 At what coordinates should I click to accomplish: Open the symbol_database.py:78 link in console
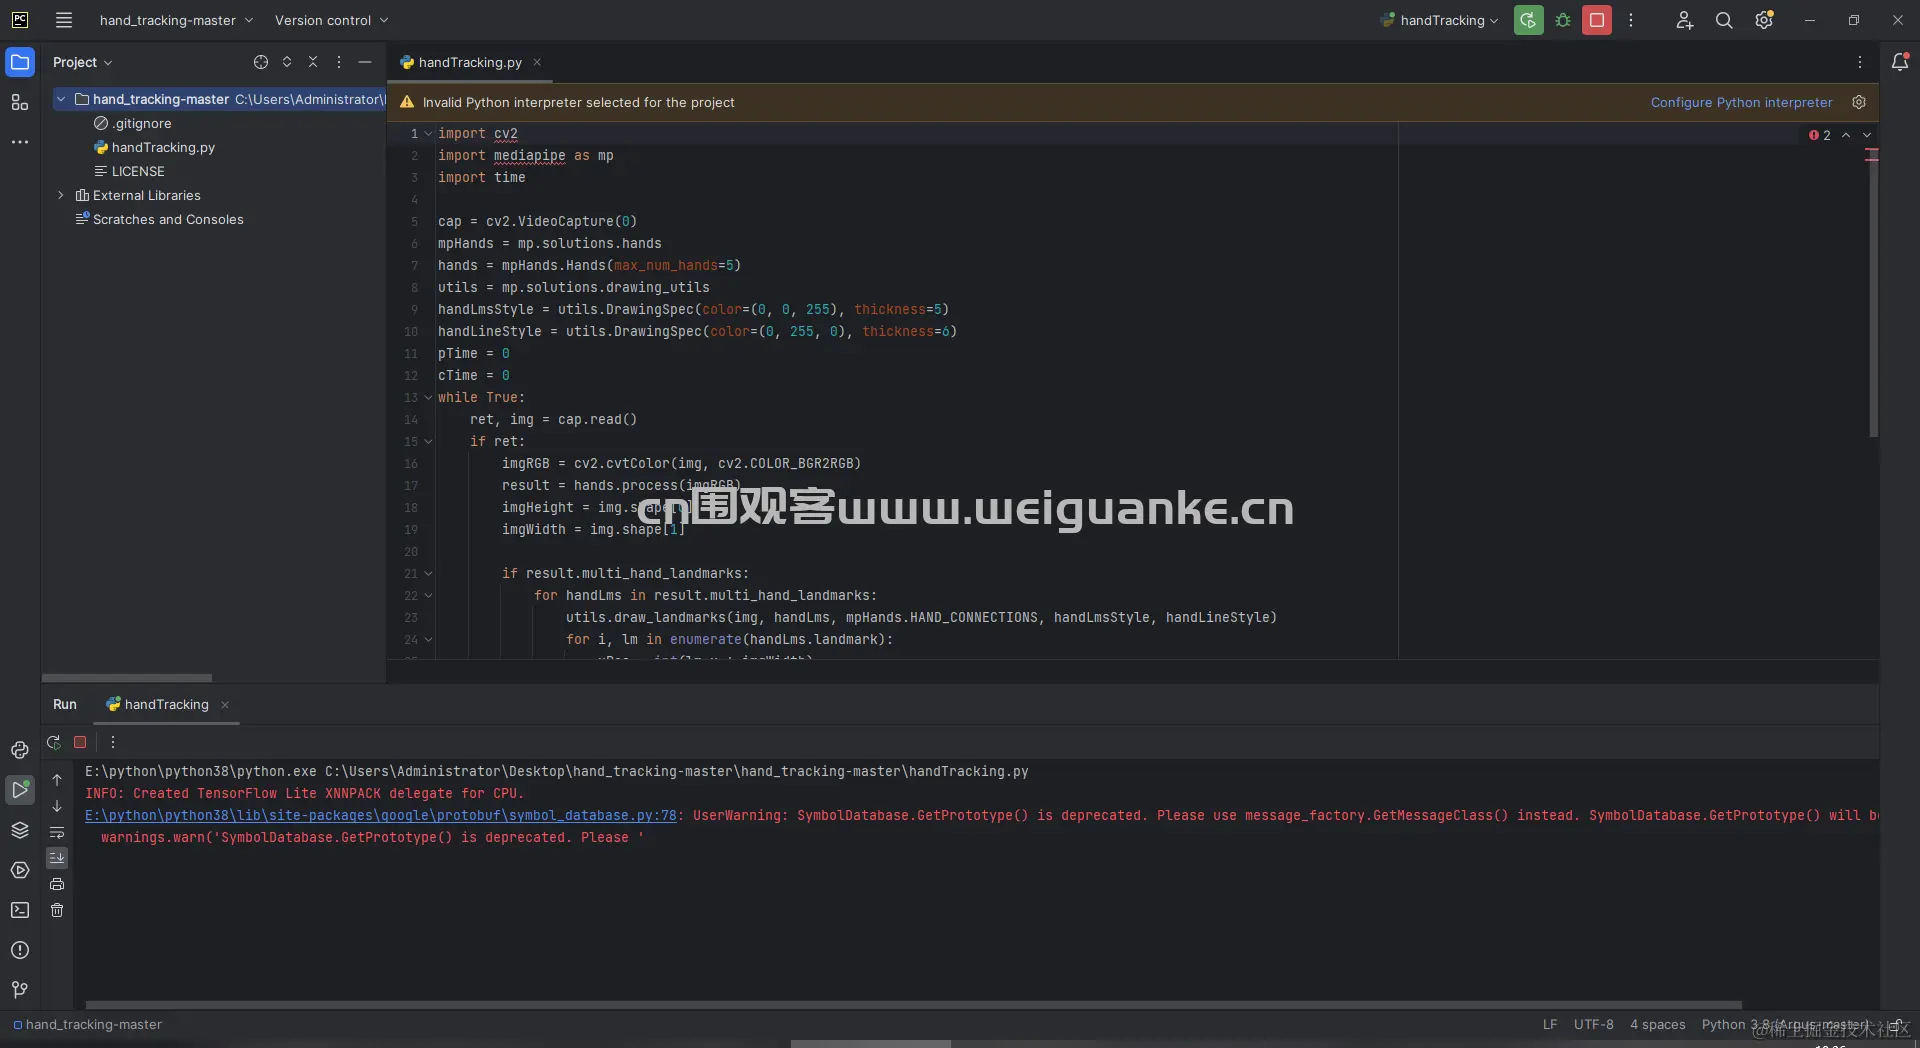[381, 815]
